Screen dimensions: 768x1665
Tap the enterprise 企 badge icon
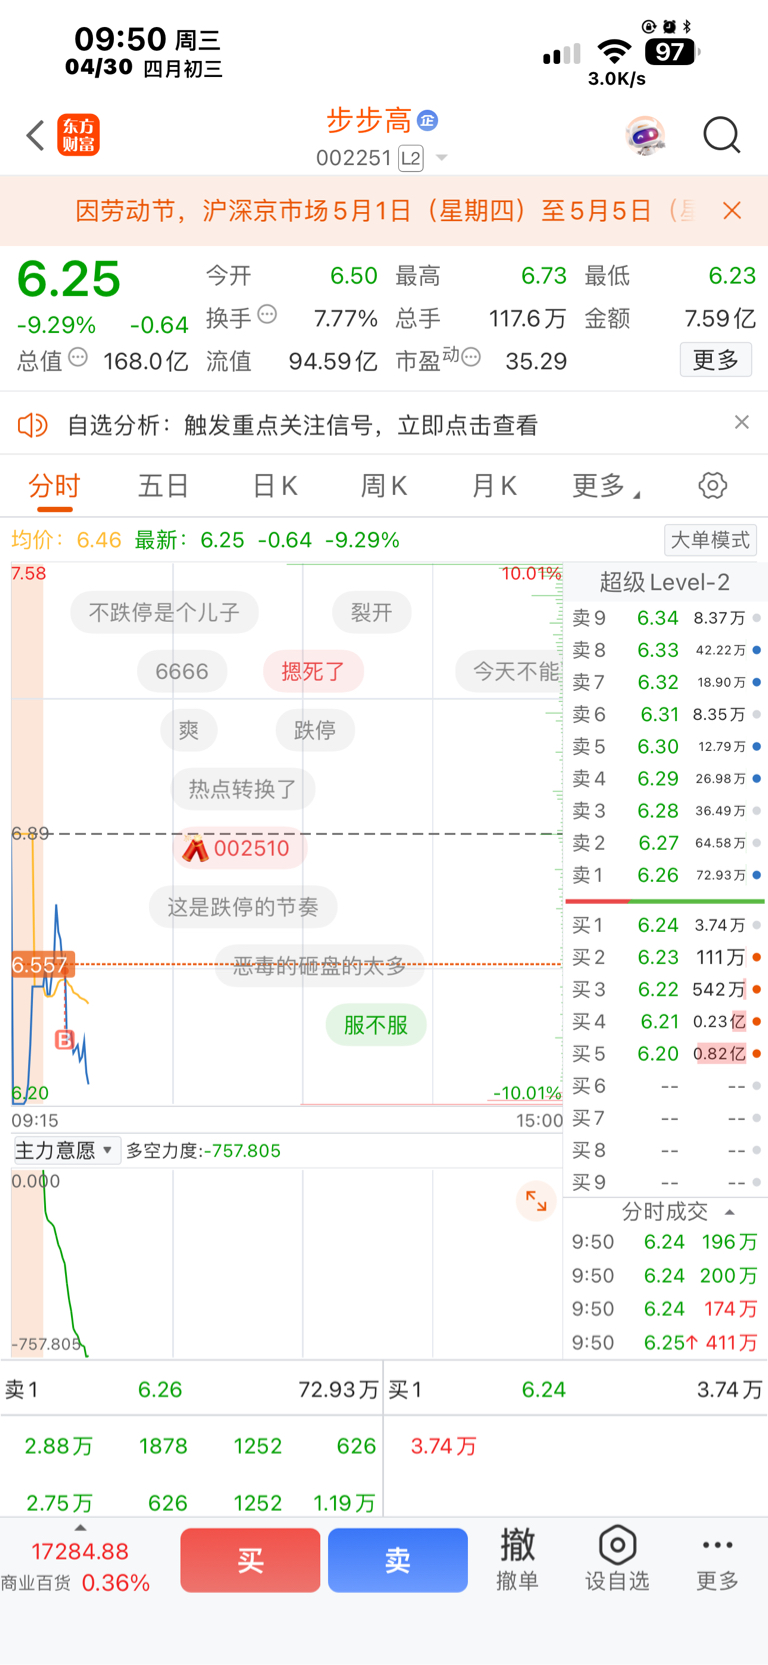click(427, 121)
